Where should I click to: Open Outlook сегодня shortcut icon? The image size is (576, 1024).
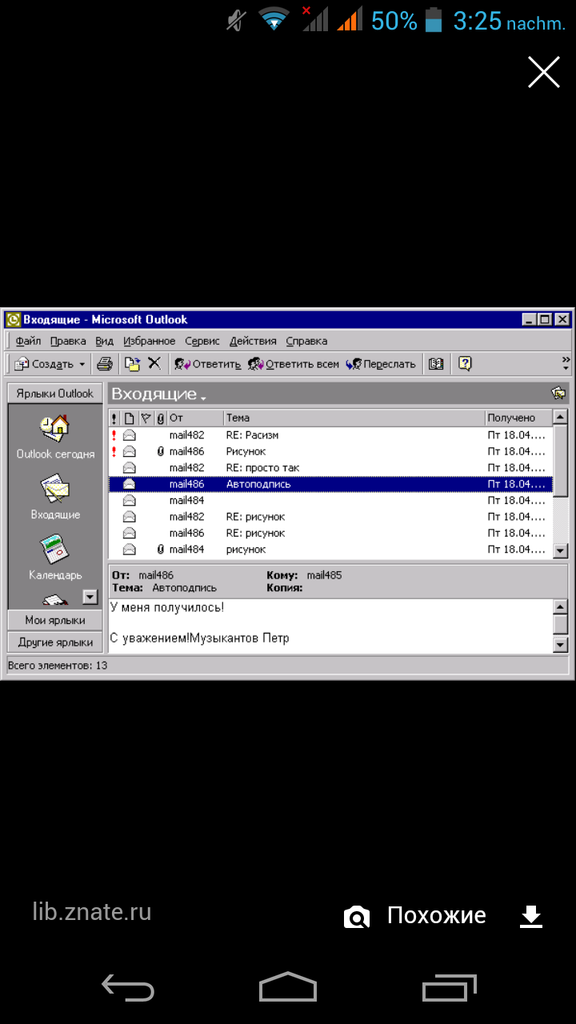pos(55,438)
